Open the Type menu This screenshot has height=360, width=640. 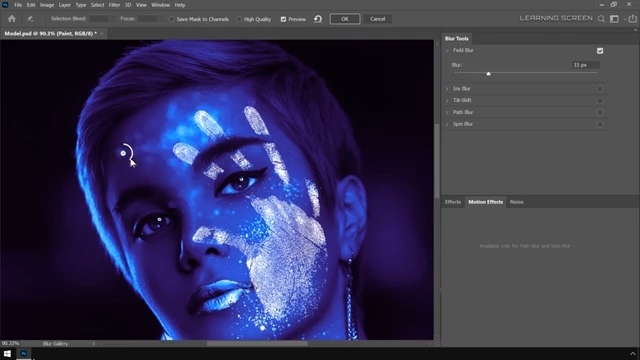coord(81,5)
